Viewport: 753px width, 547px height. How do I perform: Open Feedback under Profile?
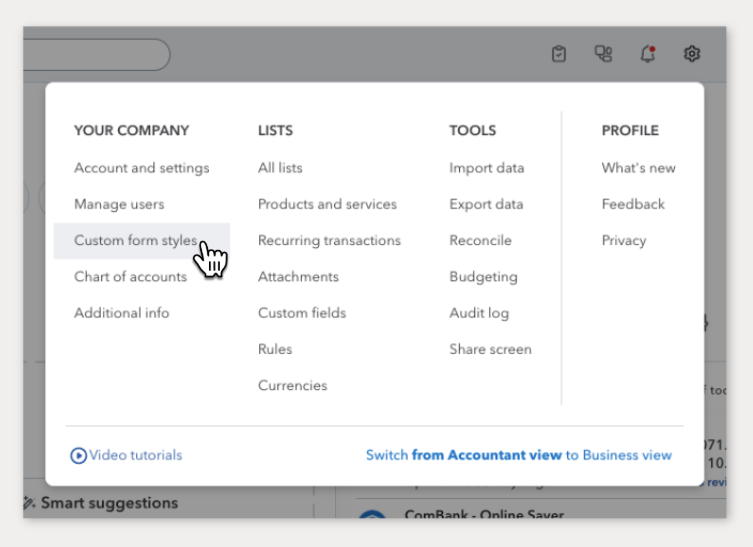[x=633, y=204]
